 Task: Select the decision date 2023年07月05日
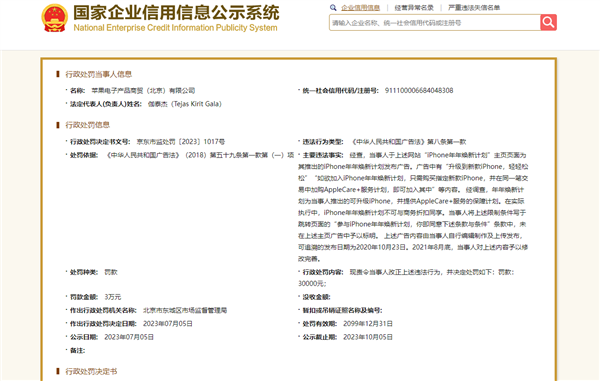tap(168, 324)
